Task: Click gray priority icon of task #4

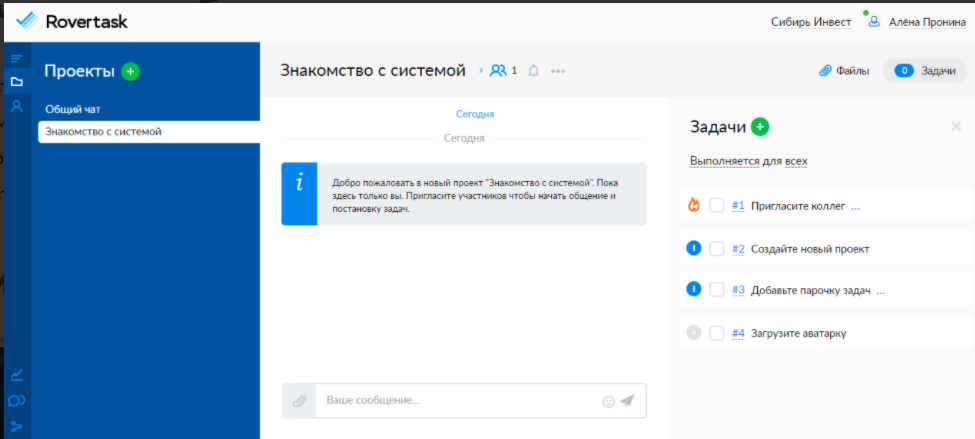Action: pyautogui.click(x=694, y=333)
